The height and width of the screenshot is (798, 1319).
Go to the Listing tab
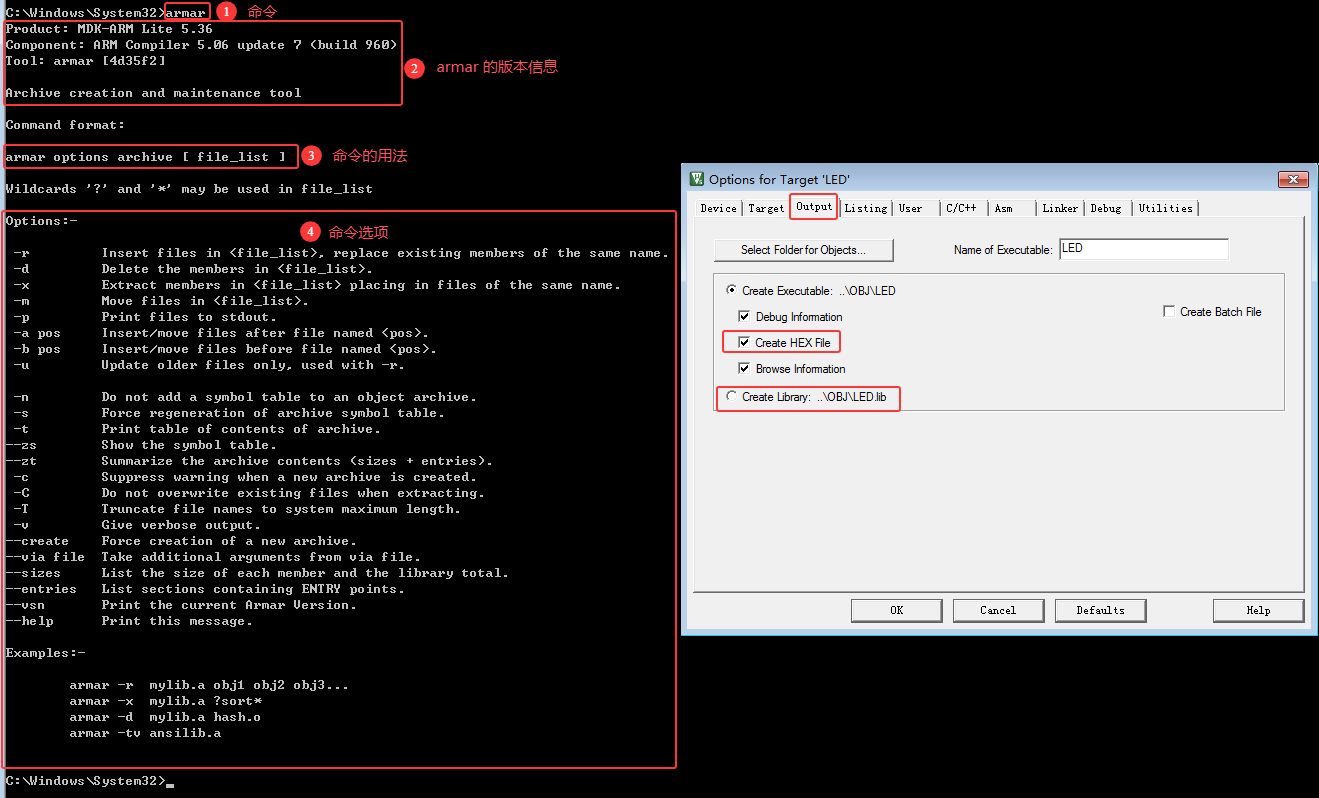(865, 208)
